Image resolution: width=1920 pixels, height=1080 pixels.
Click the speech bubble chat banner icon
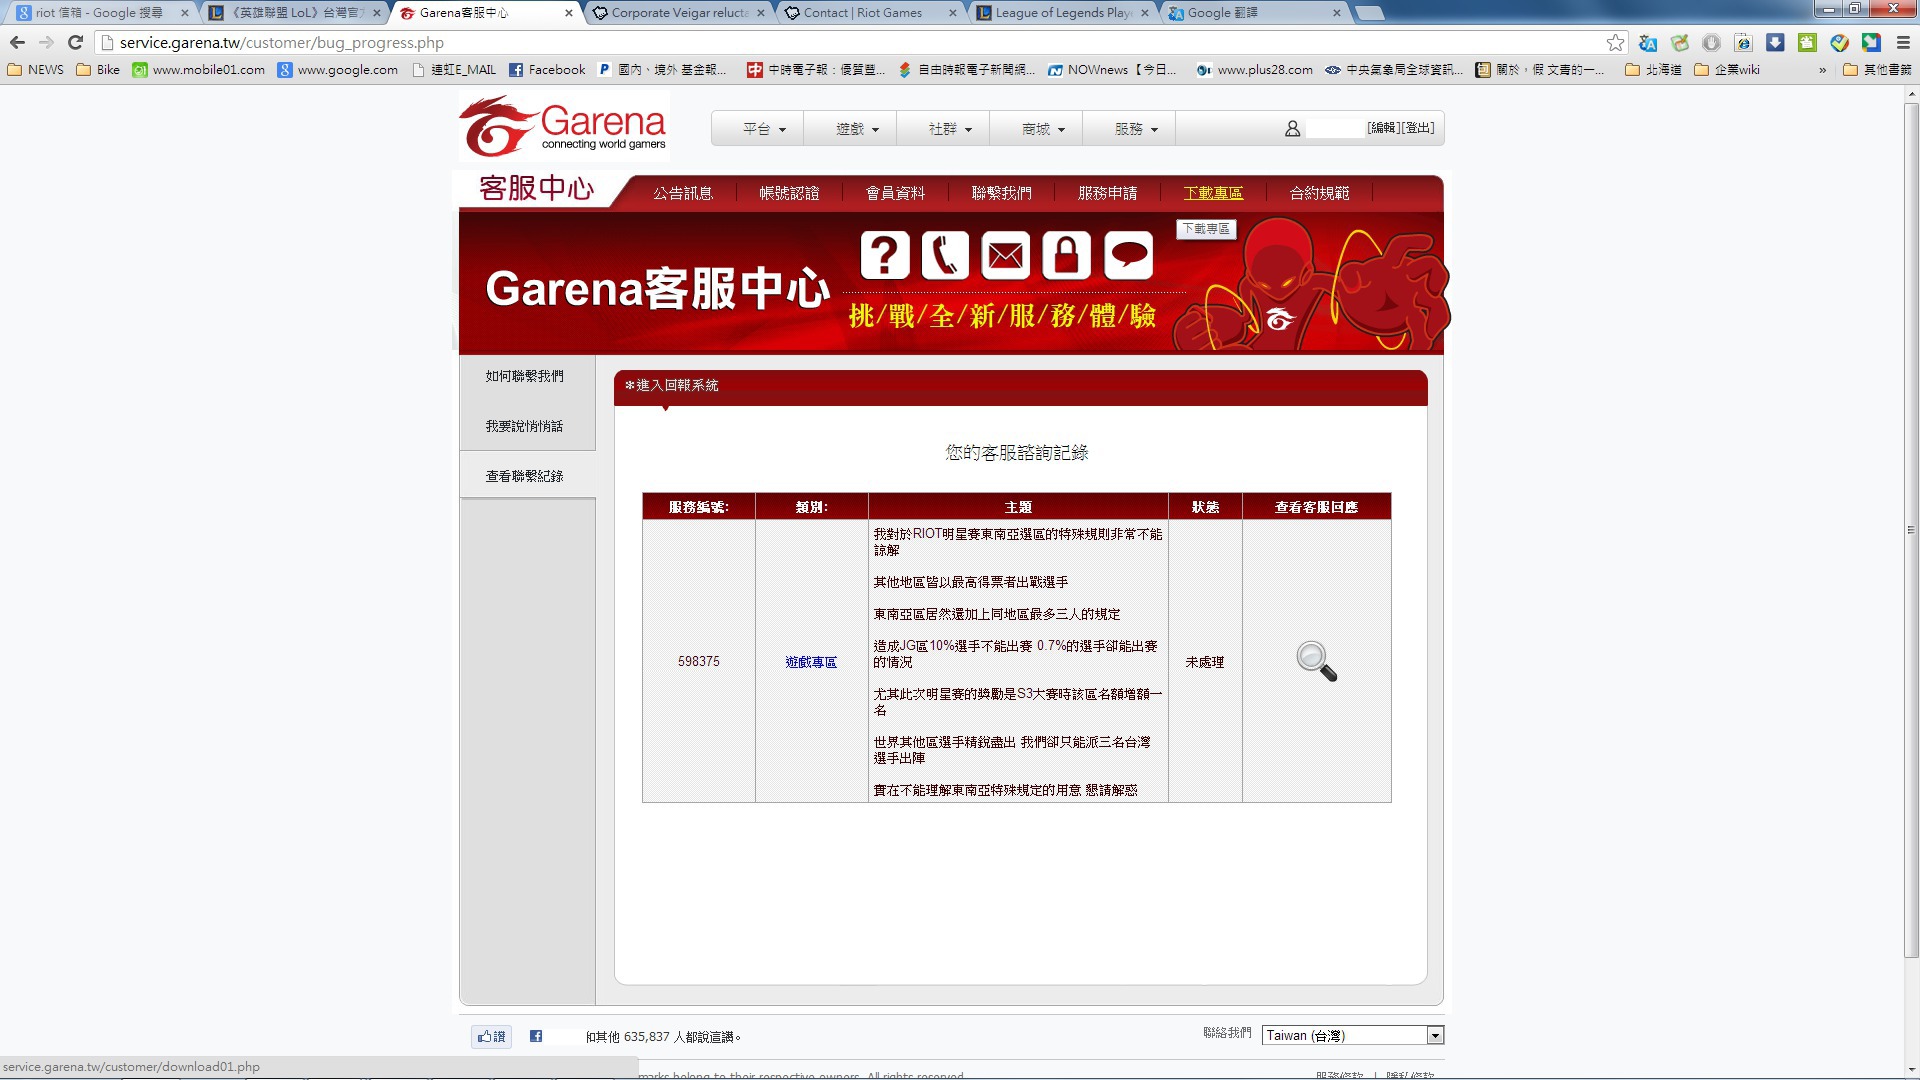(1129, 255)
